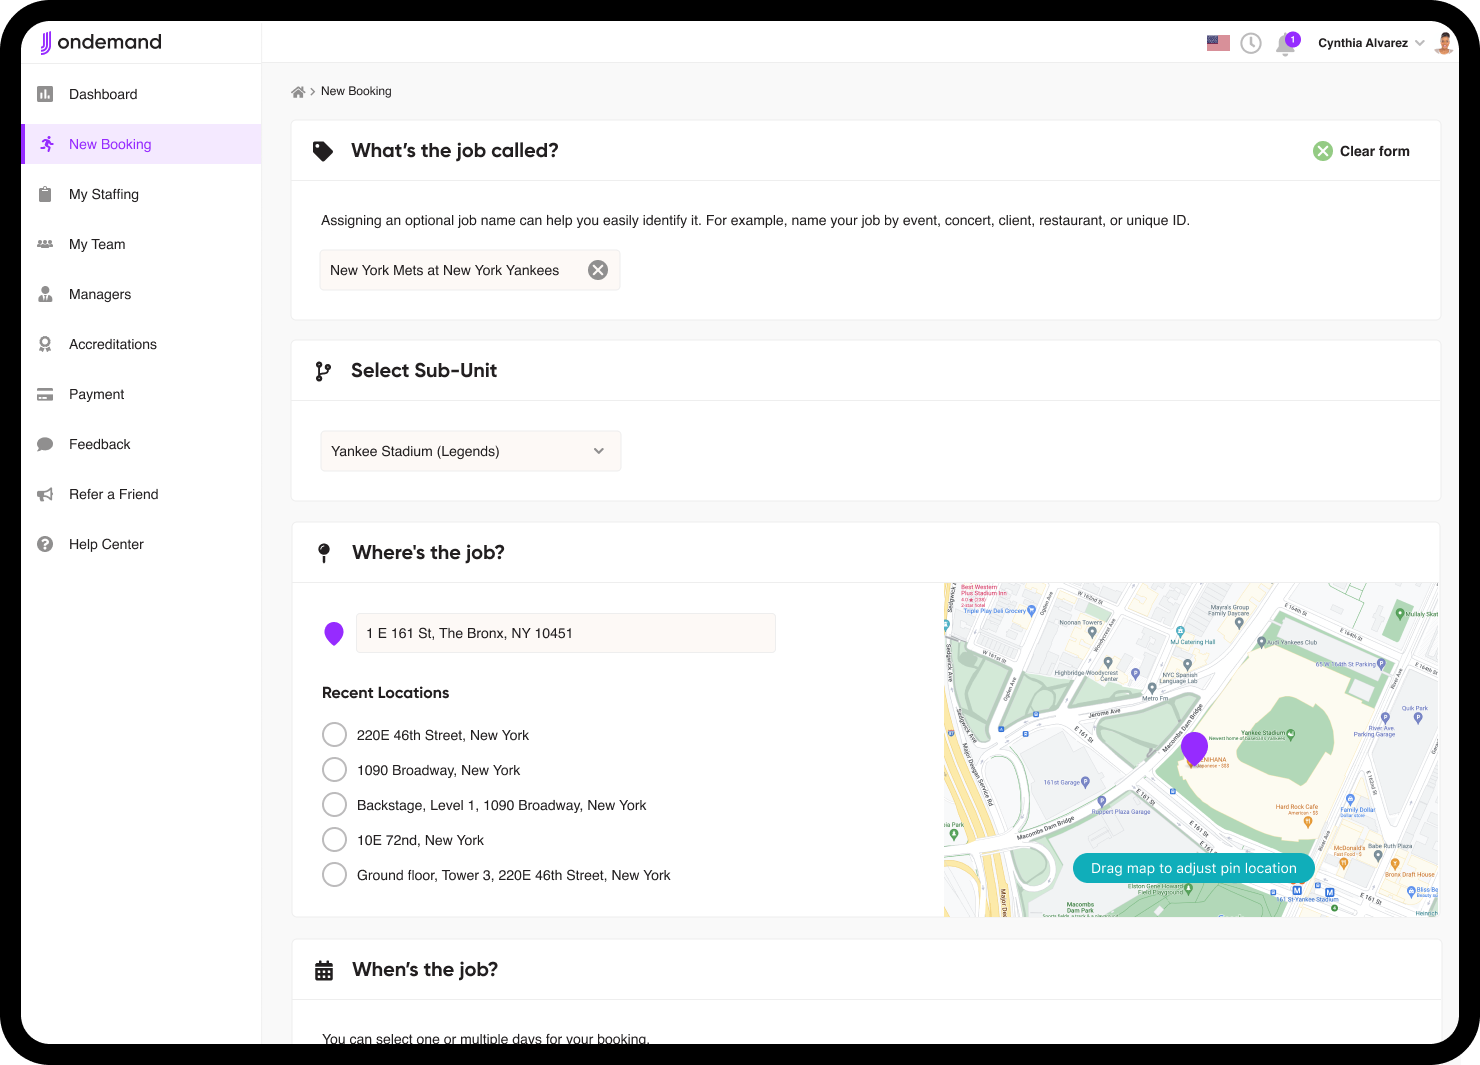Select the 1090 Broadway recent location
This screenshot has width=1480, height=1065.
(334, 769)
